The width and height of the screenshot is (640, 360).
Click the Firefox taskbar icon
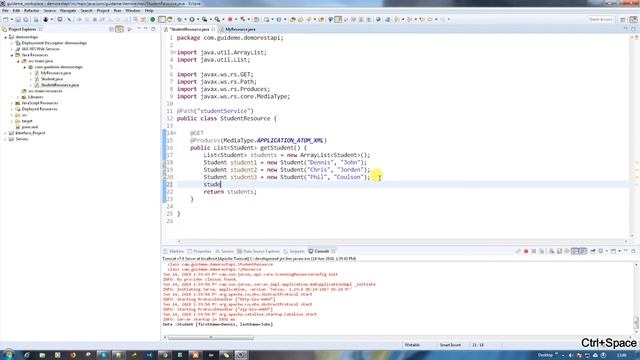tap(73, 355)
